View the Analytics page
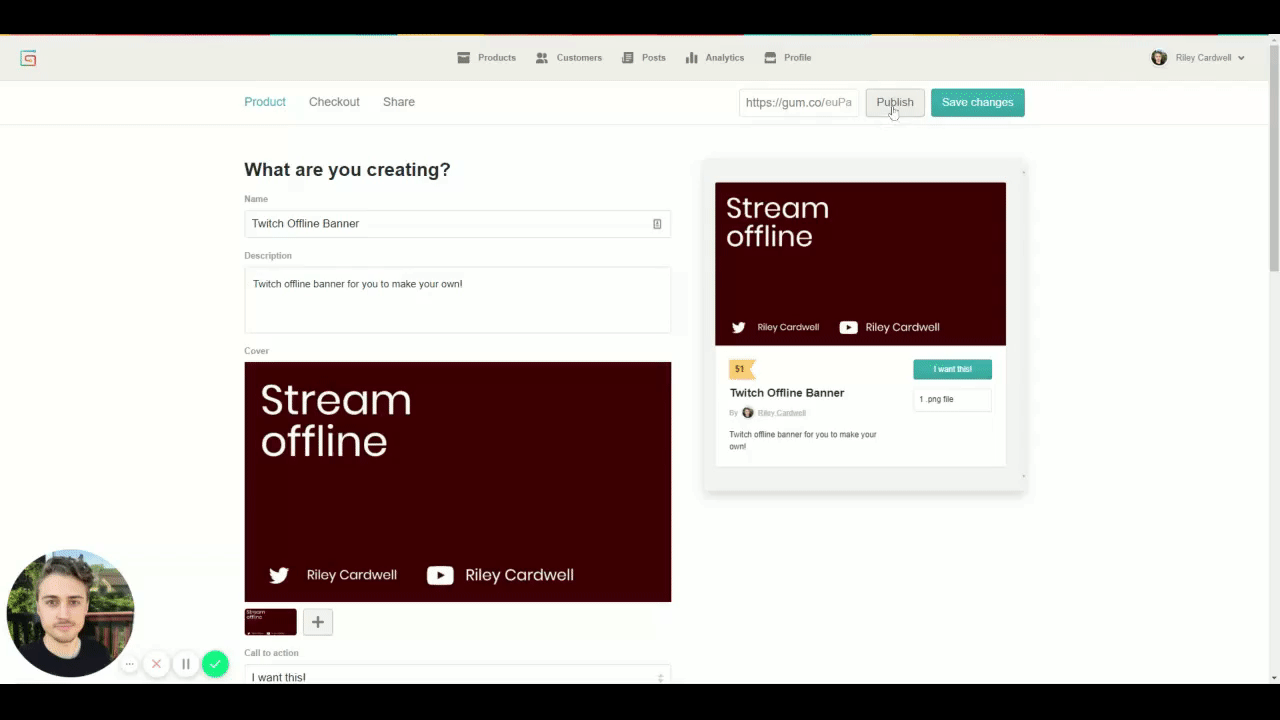1280x720 pixels. (x=715, y=58)
